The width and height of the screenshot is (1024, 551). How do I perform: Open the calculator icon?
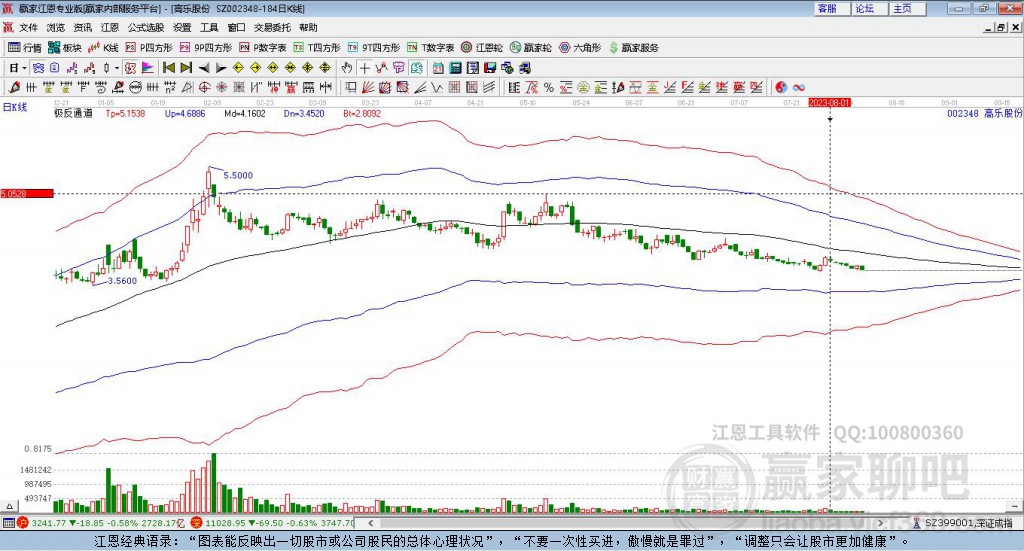tap(455, 68)
